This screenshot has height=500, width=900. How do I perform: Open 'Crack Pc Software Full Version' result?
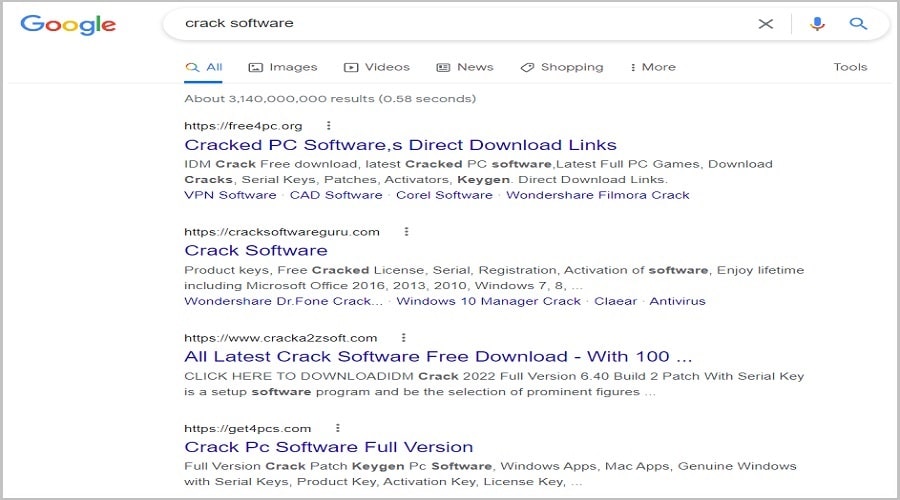click(x=329, y=447)
